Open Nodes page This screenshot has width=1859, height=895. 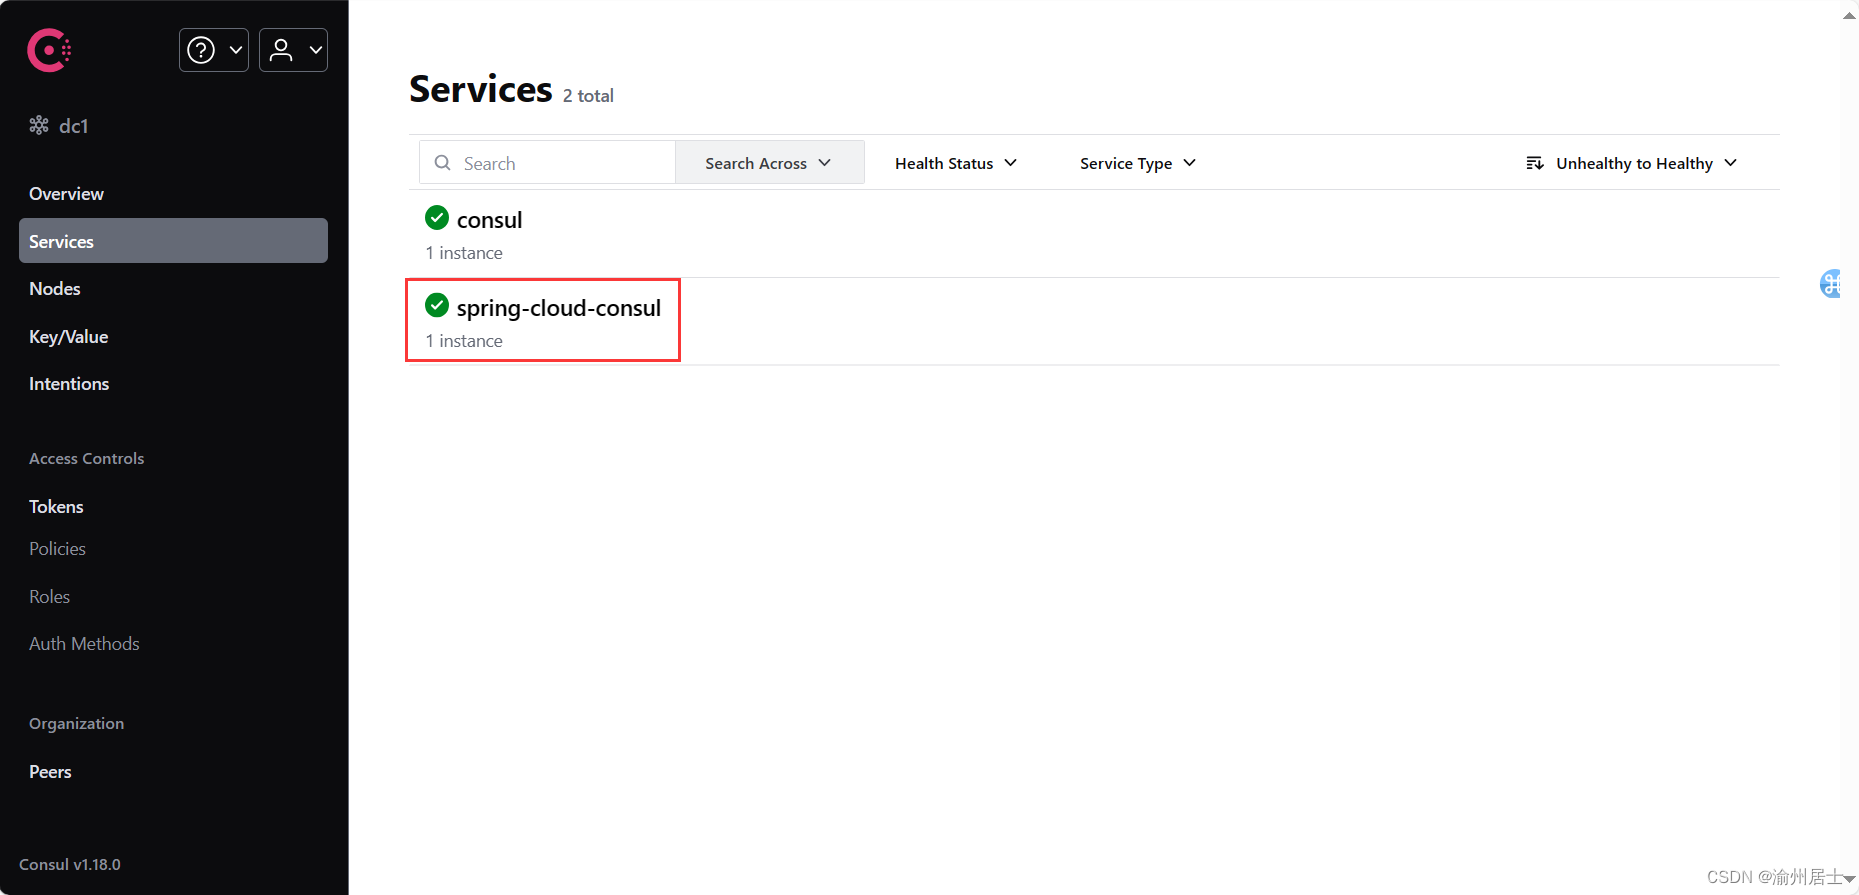point(55,289)
